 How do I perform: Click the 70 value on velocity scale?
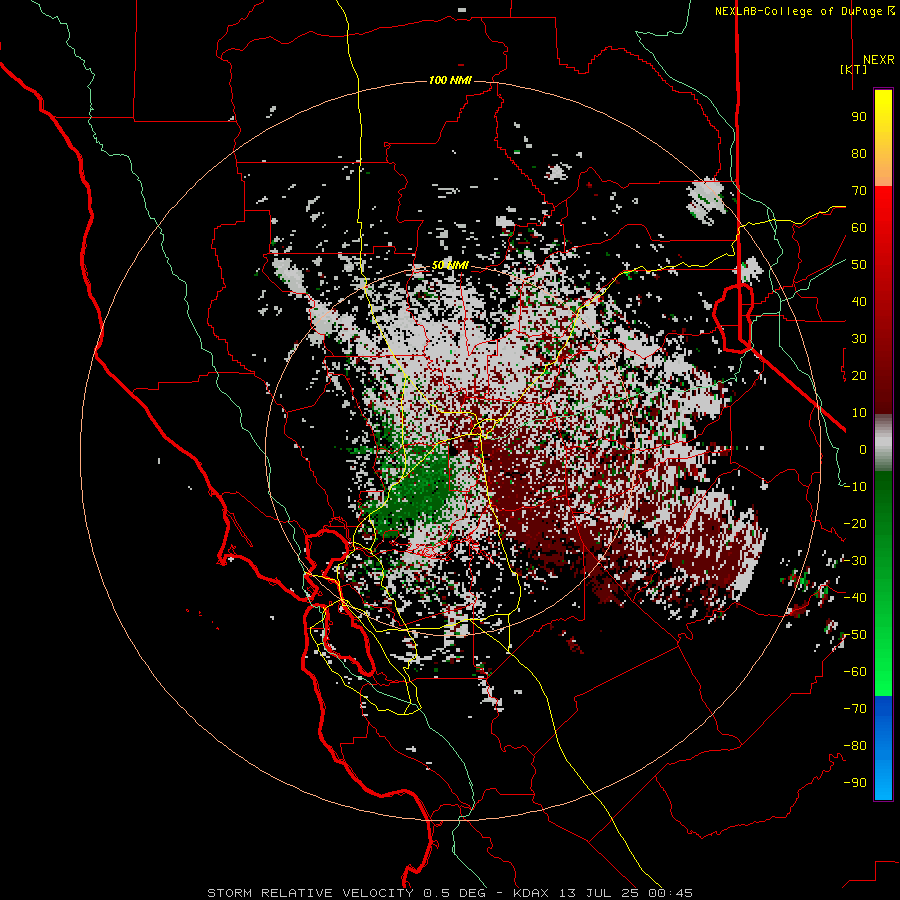pyautogui.click(x=859, y=191)
